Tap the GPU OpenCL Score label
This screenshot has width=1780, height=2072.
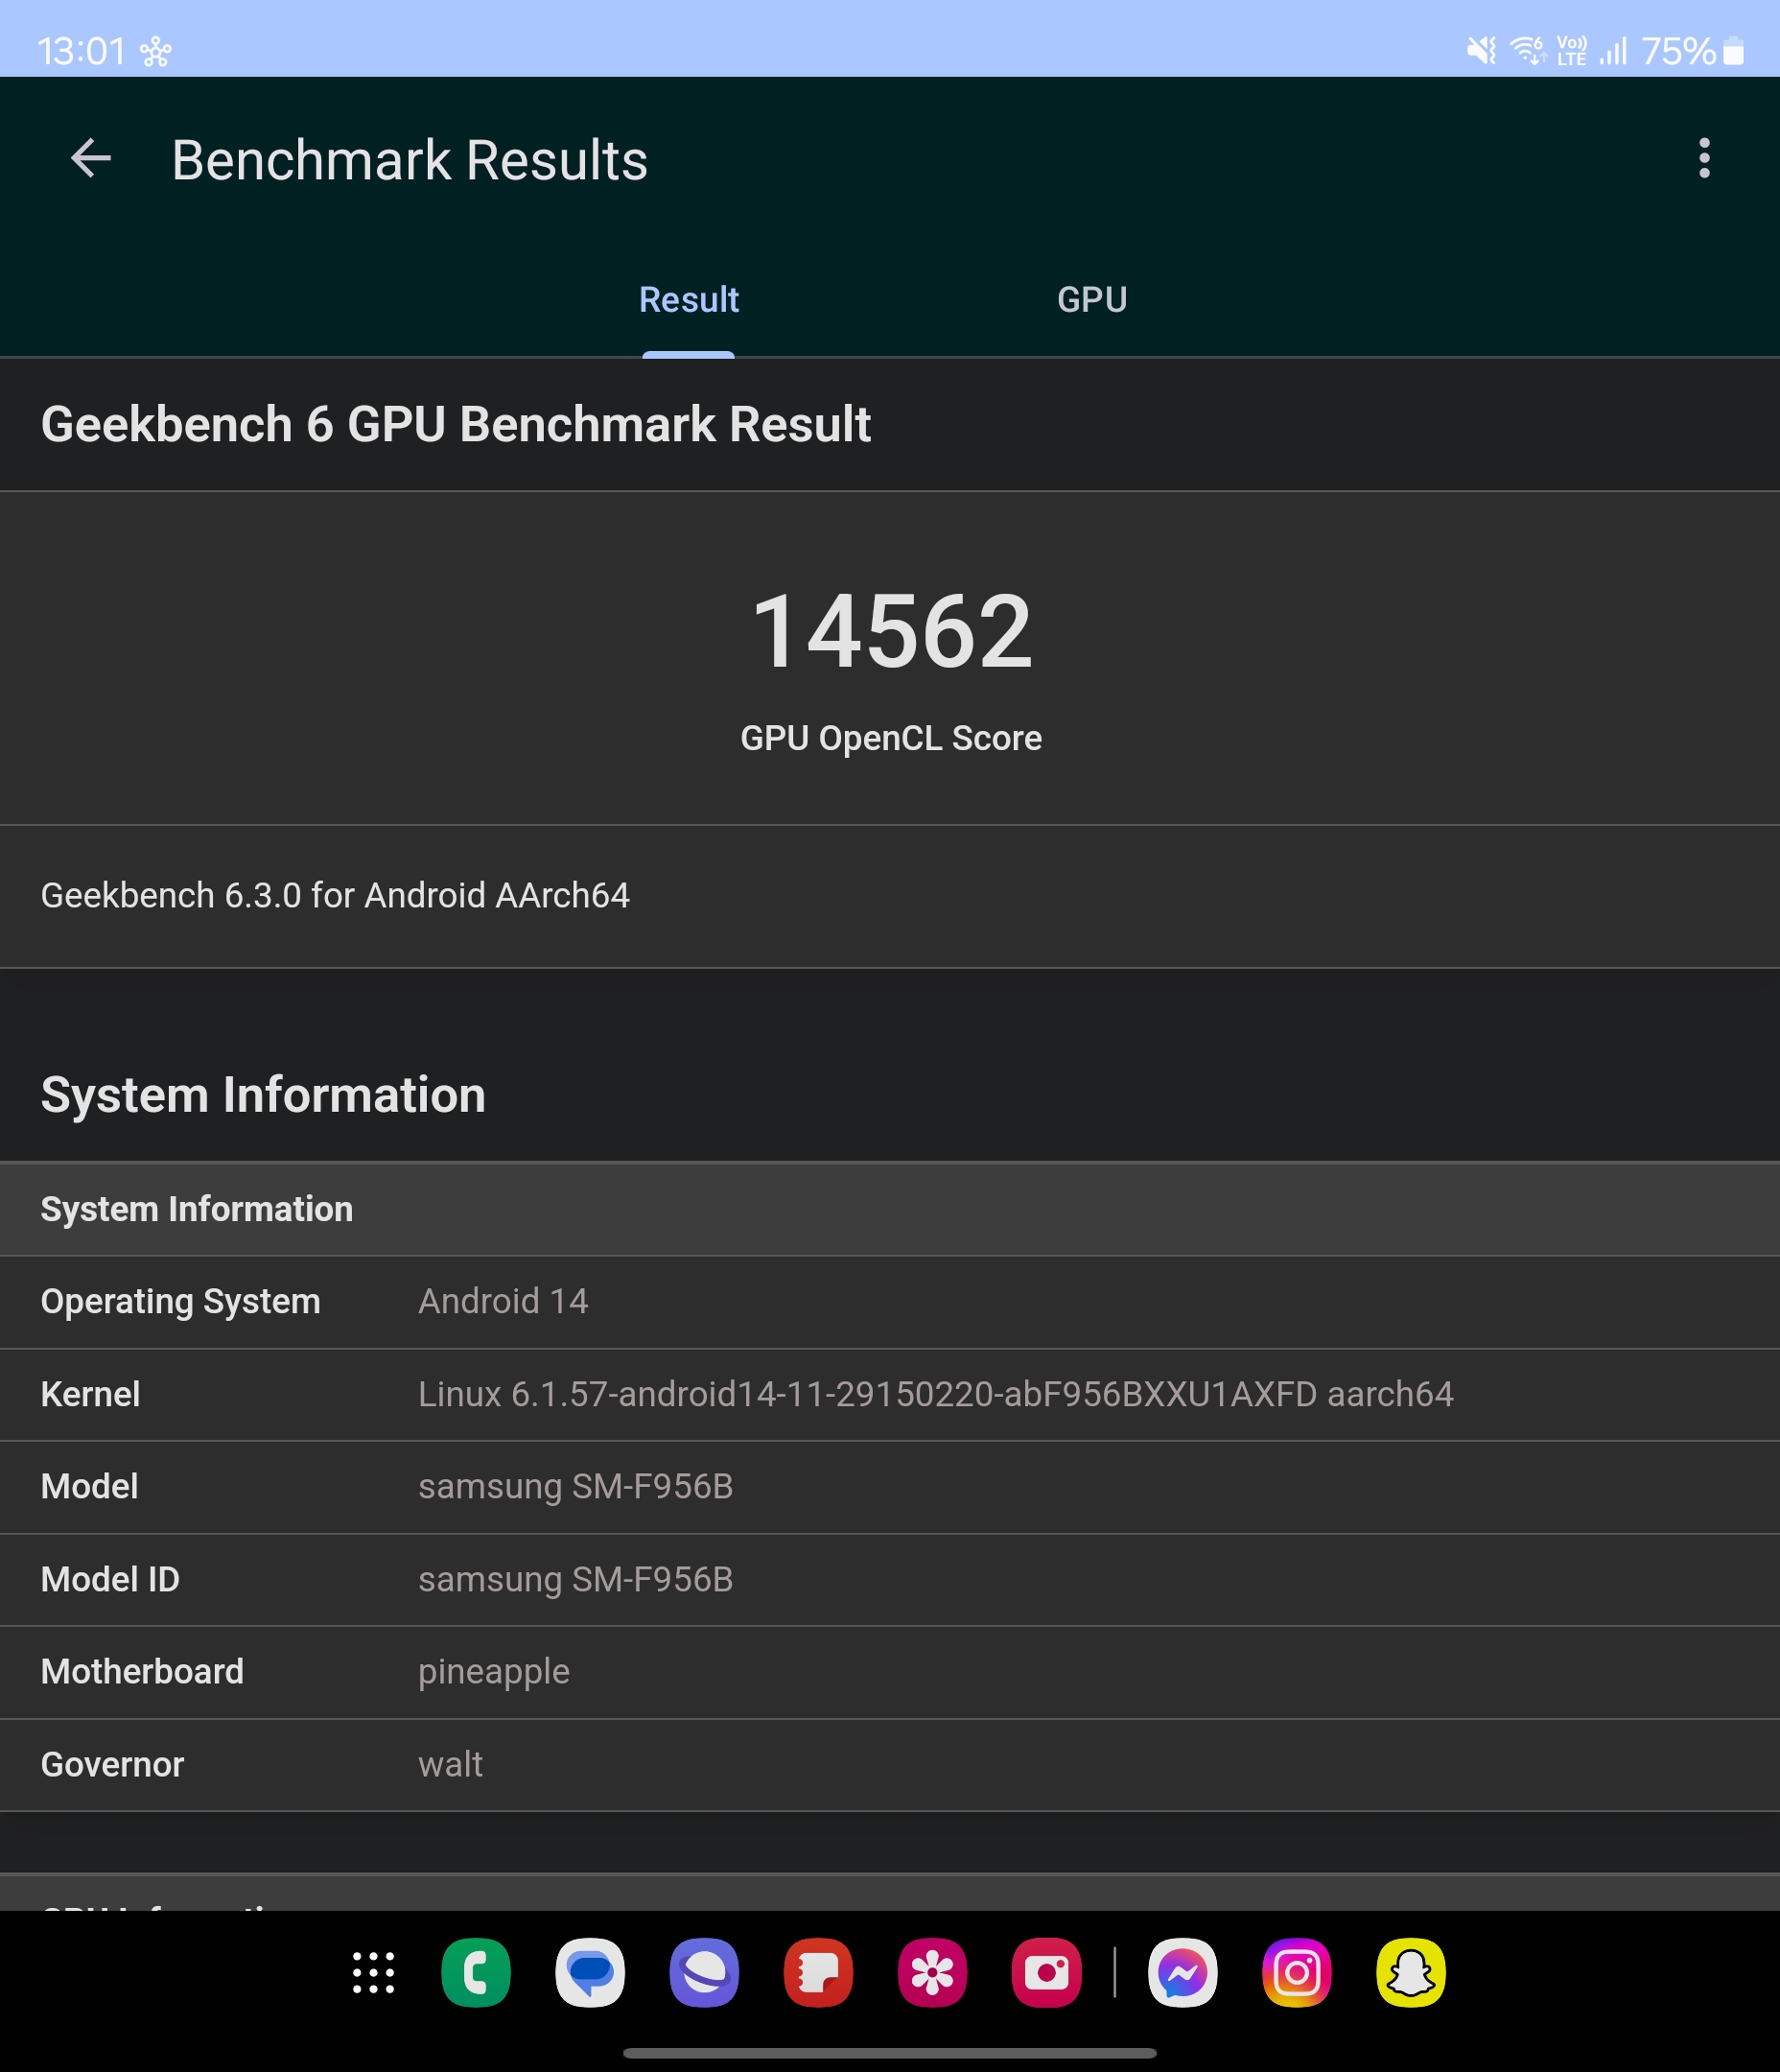(891, 738)
